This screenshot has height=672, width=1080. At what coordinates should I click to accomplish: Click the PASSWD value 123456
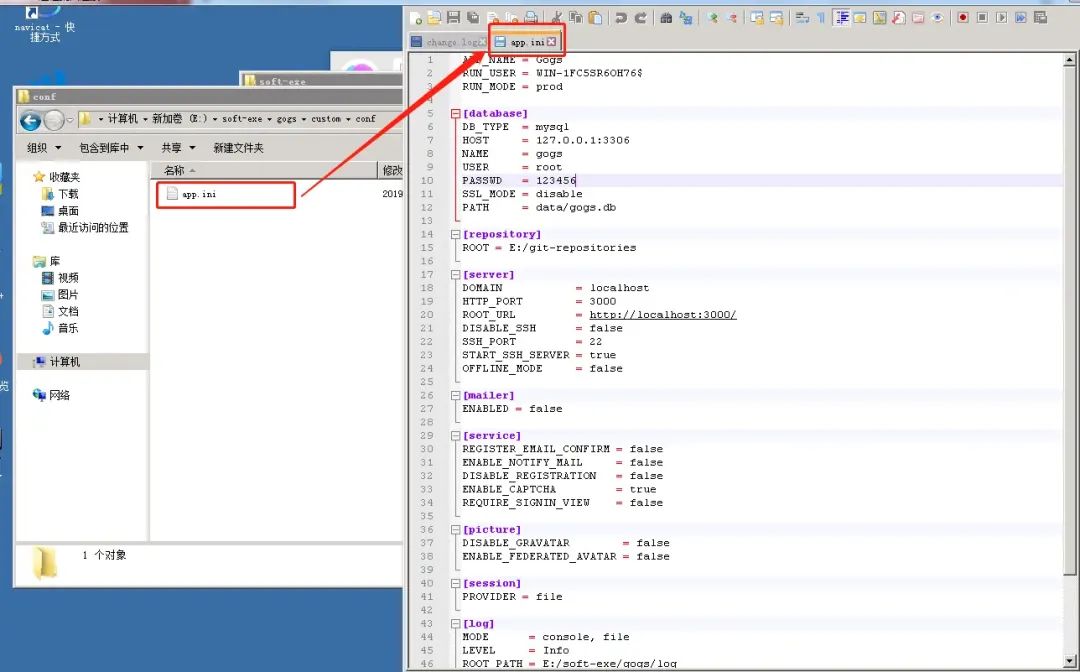[556, 180]
